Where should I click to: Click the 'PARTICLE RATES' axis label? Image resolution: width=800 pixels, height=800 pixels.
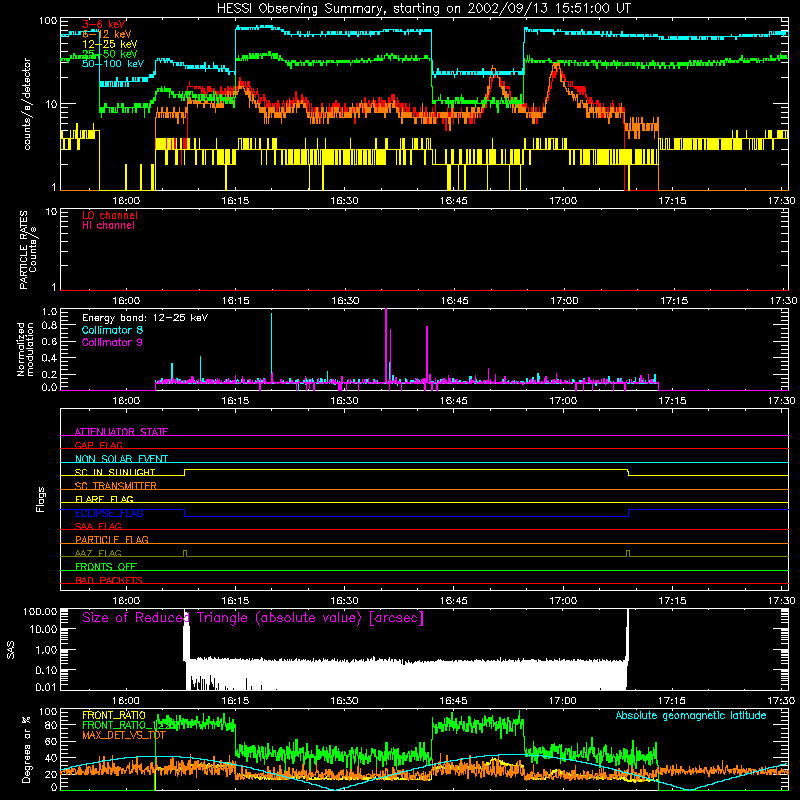click(23, 250)
